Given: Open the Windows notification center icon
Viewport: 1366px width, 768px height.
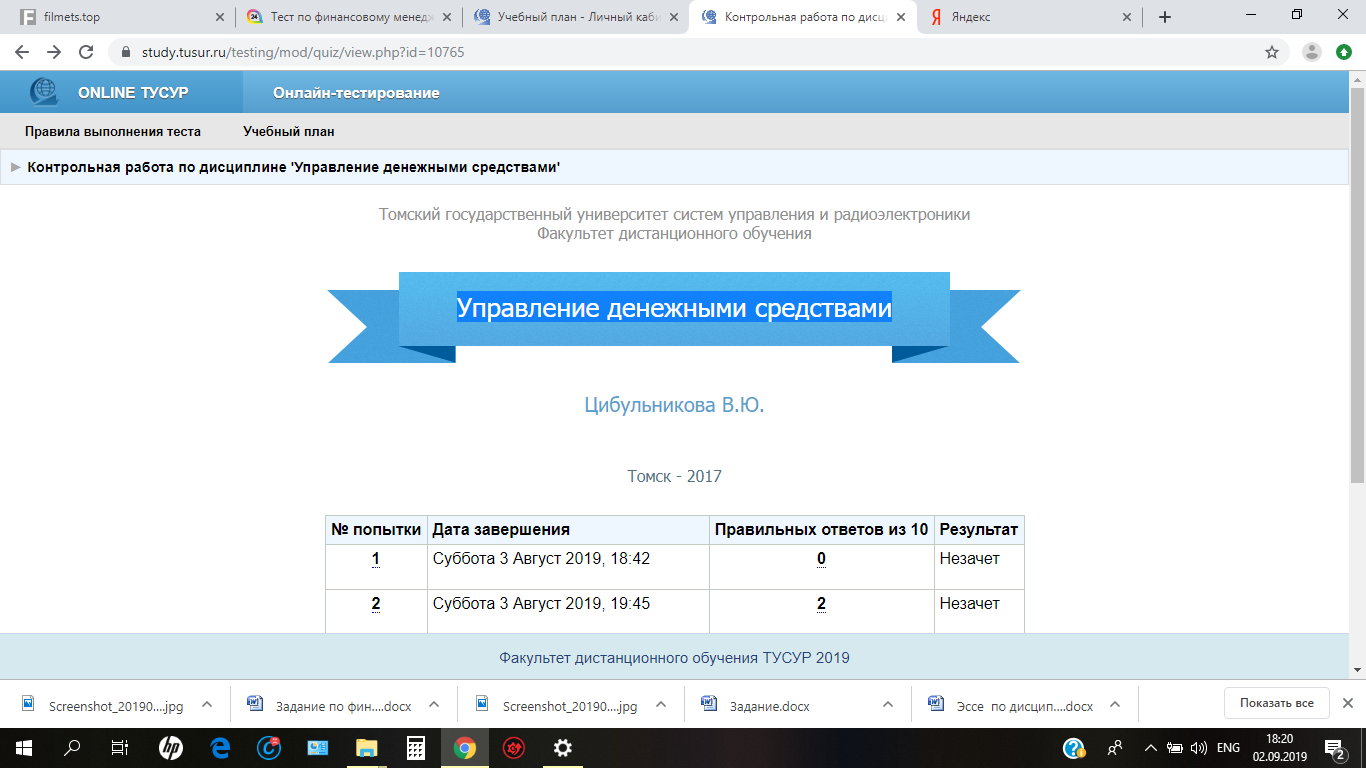Looking at the screenshot, I should tap(1334, 748).
